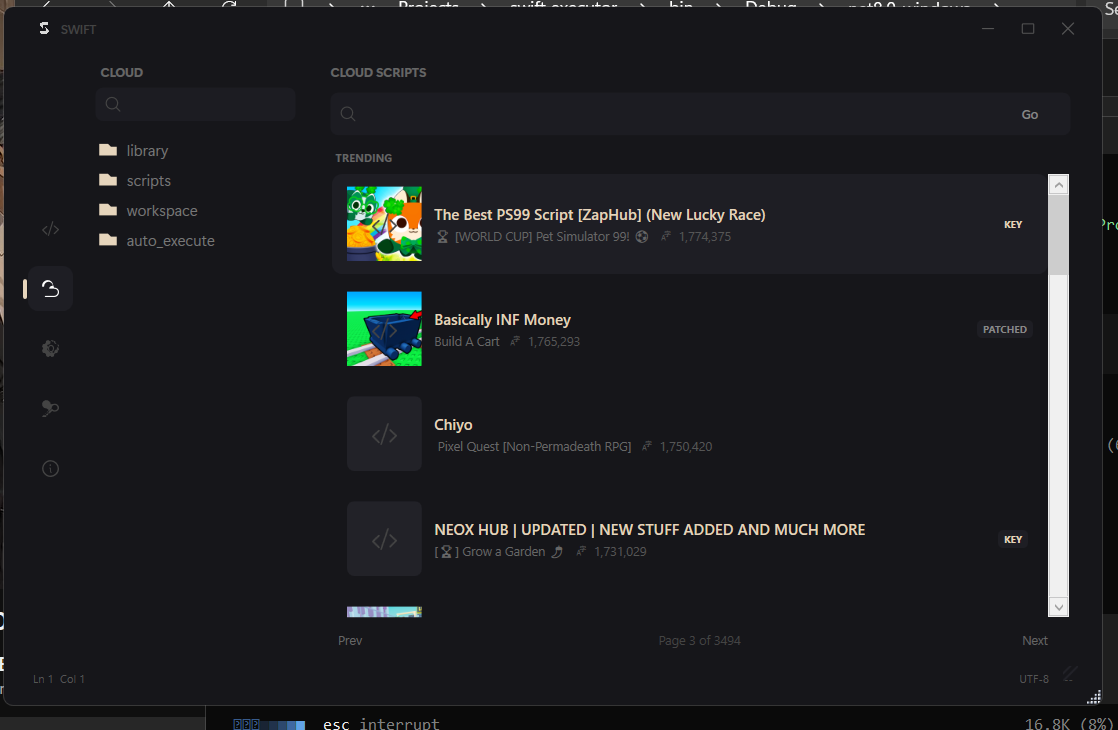Image resolution: width=1118 pixels, height=730 pixels.
Task: Open the info icon in sidebar
Action: [x=50, y=468]
